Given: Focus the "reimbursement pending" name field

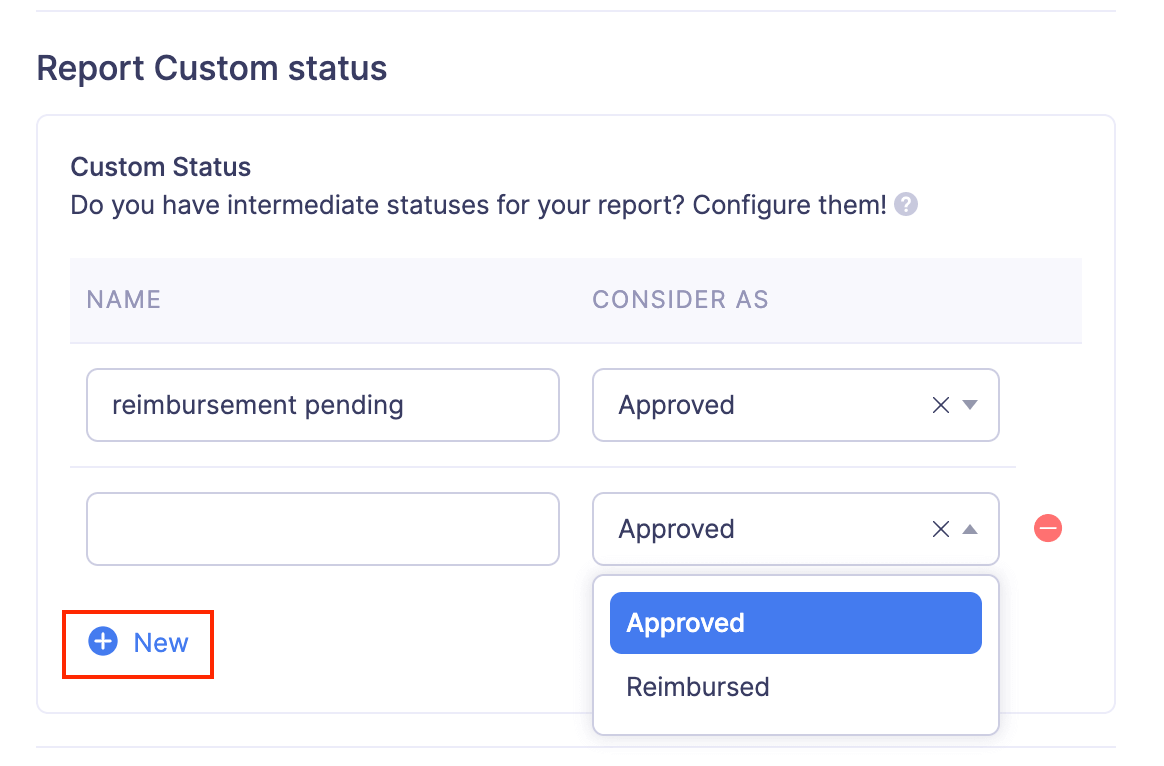Looking at the screenshot, I should (x=322, y=405).
